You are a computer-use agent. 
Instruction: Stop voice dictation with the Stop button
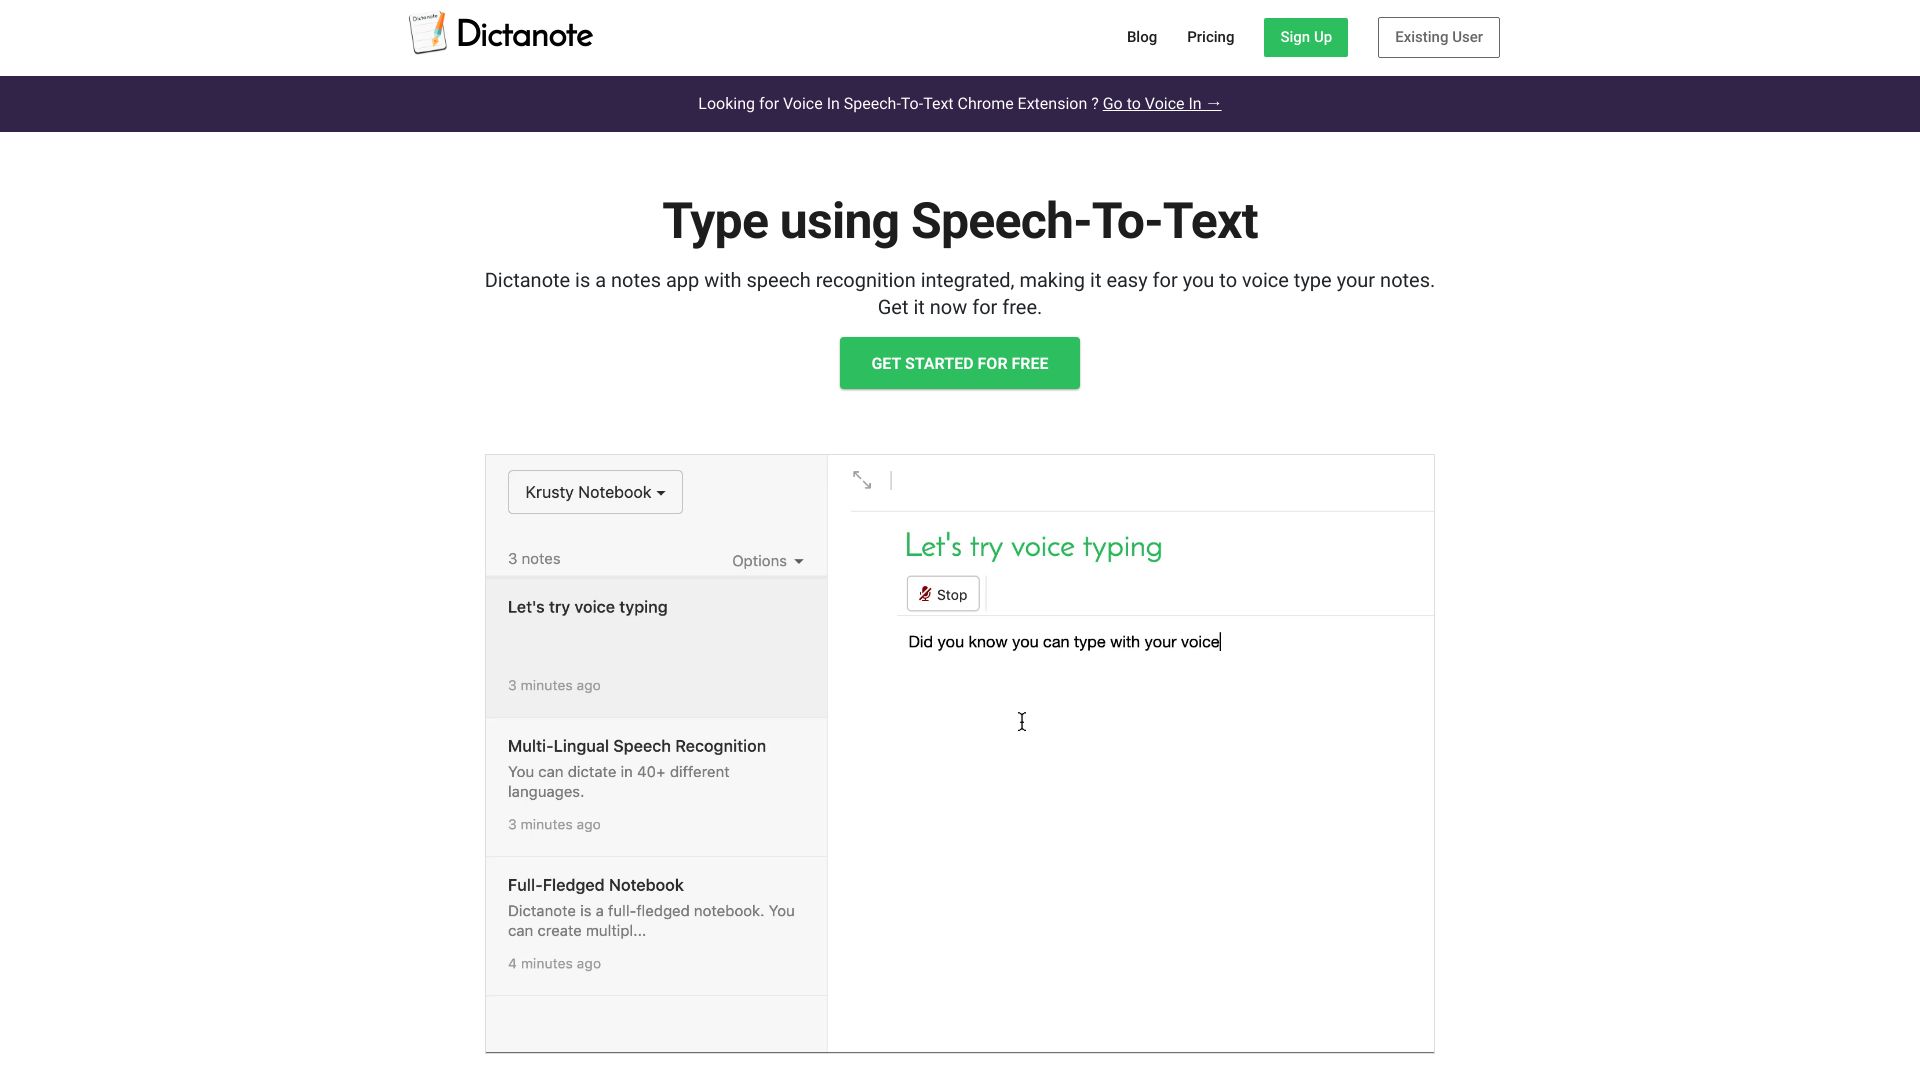(x=943, y=593)
